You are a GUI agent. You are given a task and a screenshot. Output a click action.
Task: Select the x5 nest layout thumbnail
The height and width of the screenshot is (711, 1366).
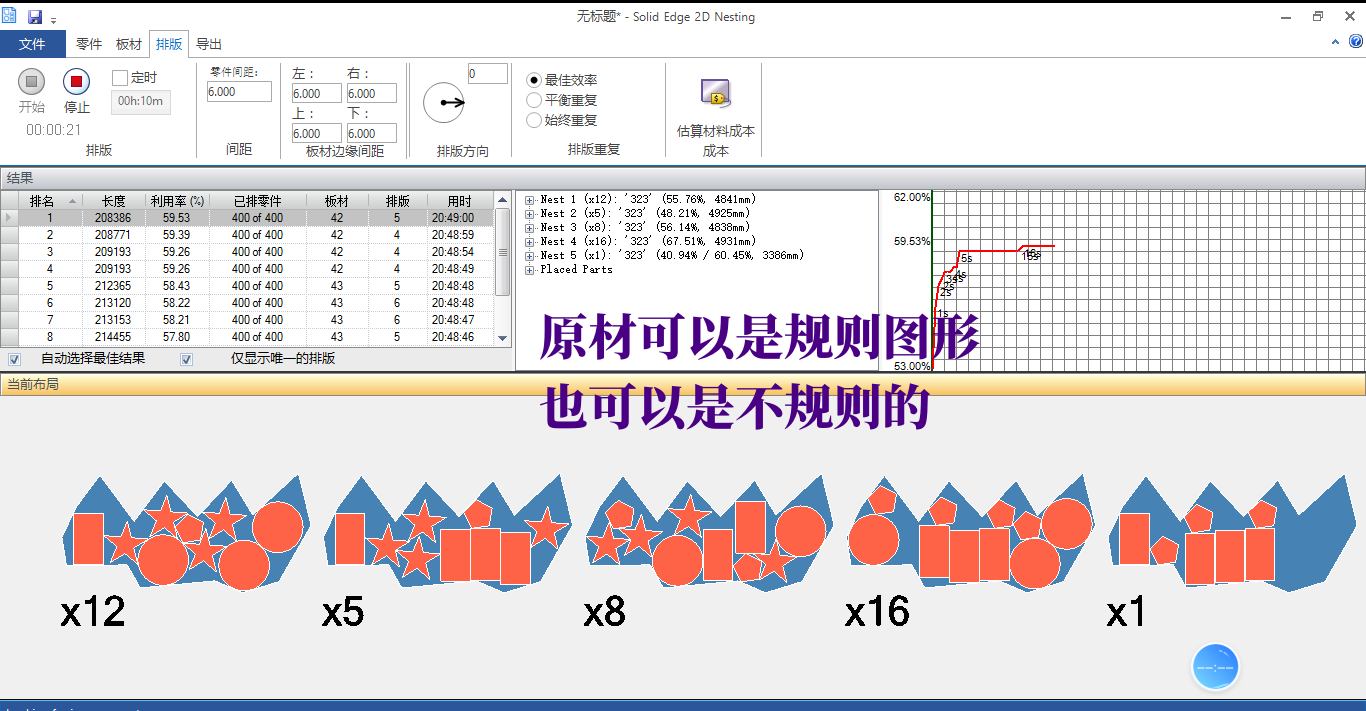(x=447, y=533)
